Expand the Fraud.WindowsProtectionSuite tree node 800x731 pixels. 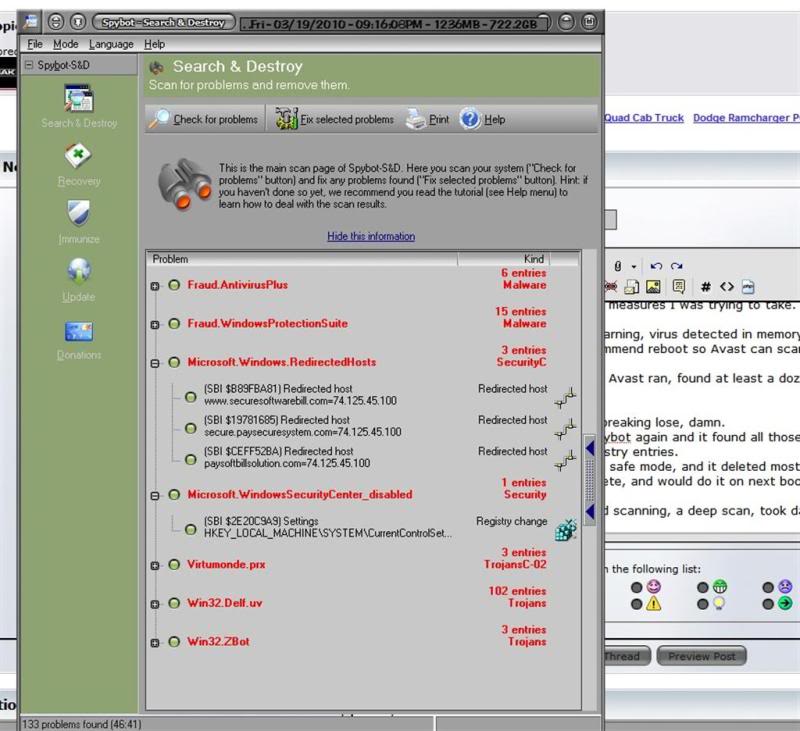pyautogui.click(x=155, y=325)
